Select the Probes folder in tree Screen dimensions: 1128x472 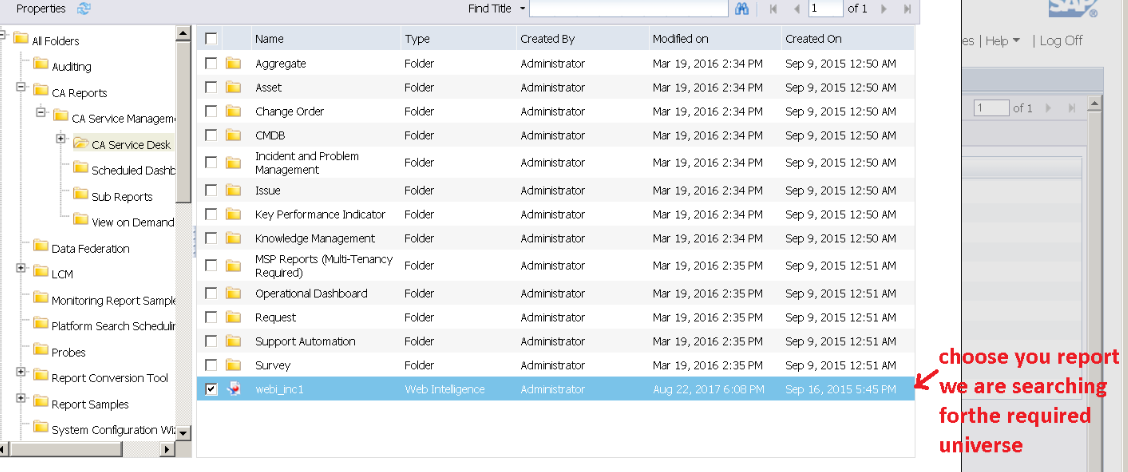coord(68,353)
